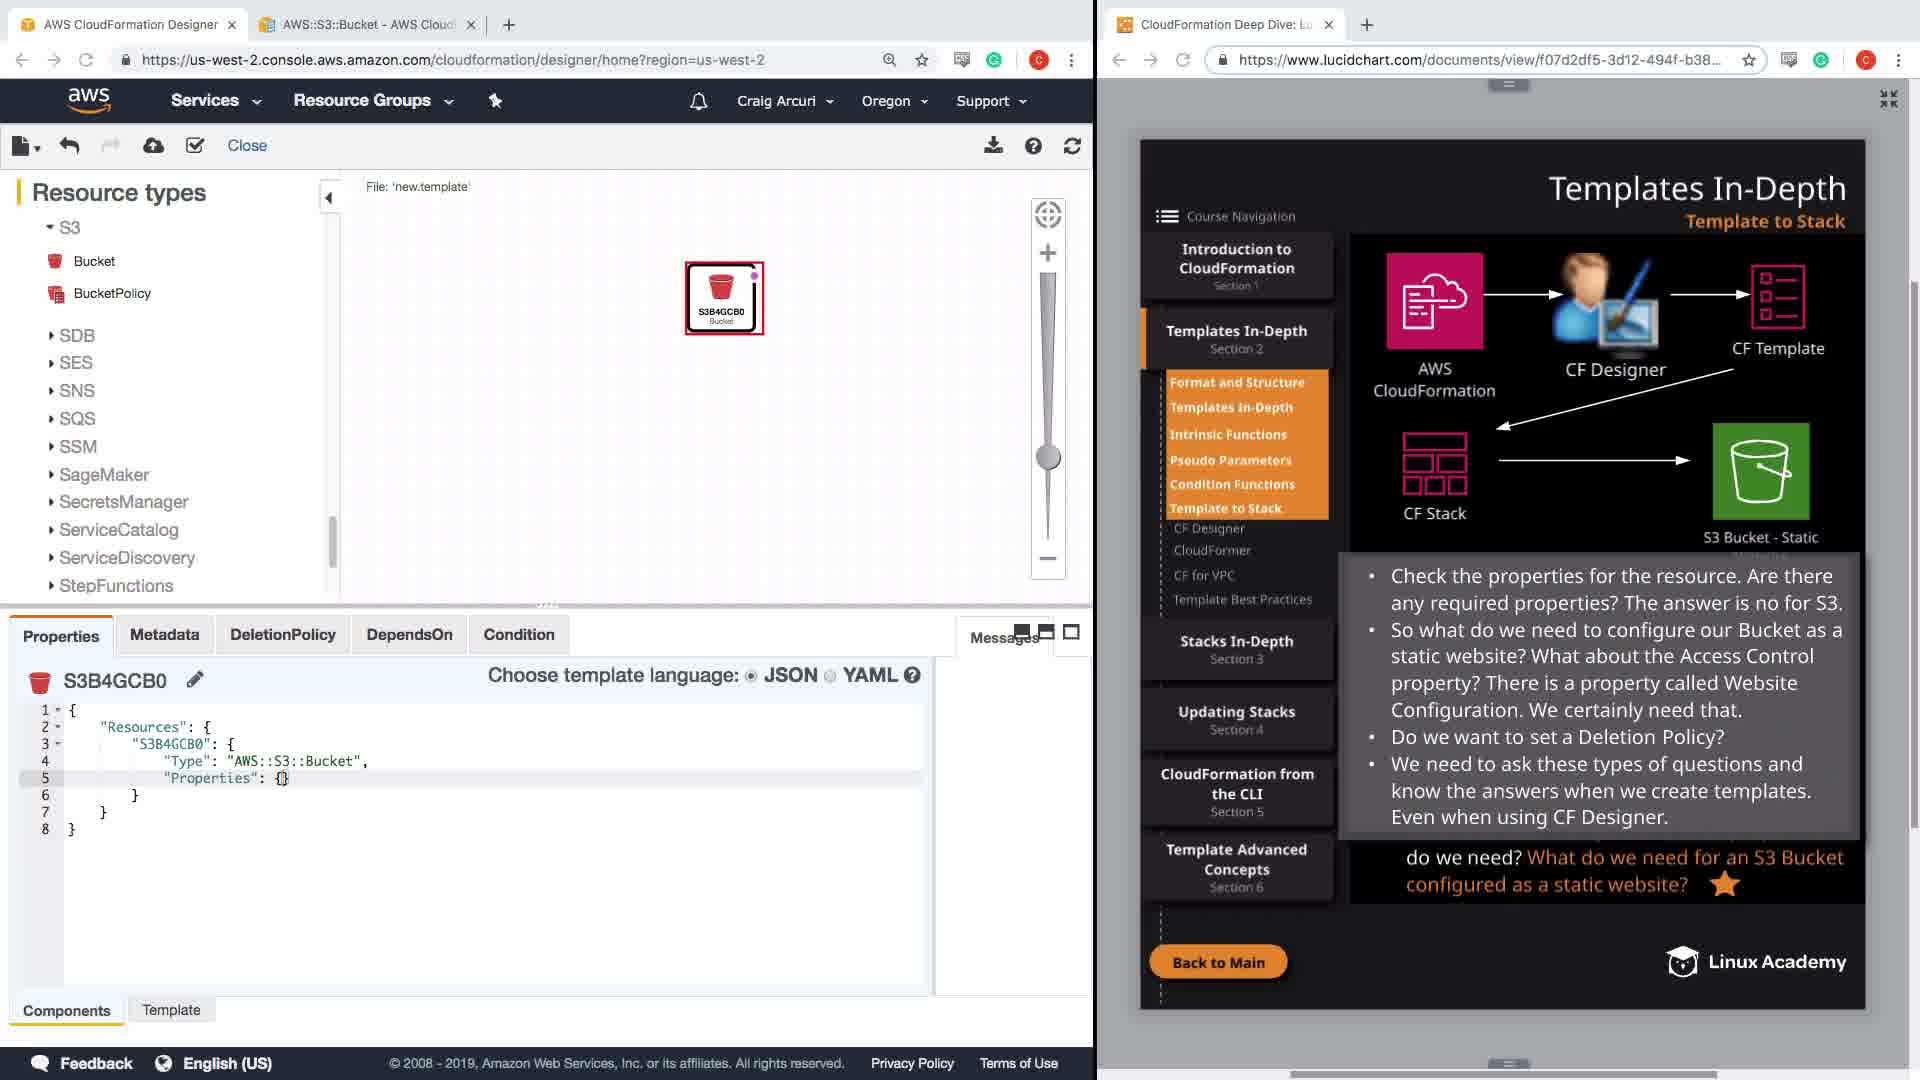Viewport: 1920px width, 1080px height.
Task: Click the fit to window target icon
Action: [x=1047, y=215]
